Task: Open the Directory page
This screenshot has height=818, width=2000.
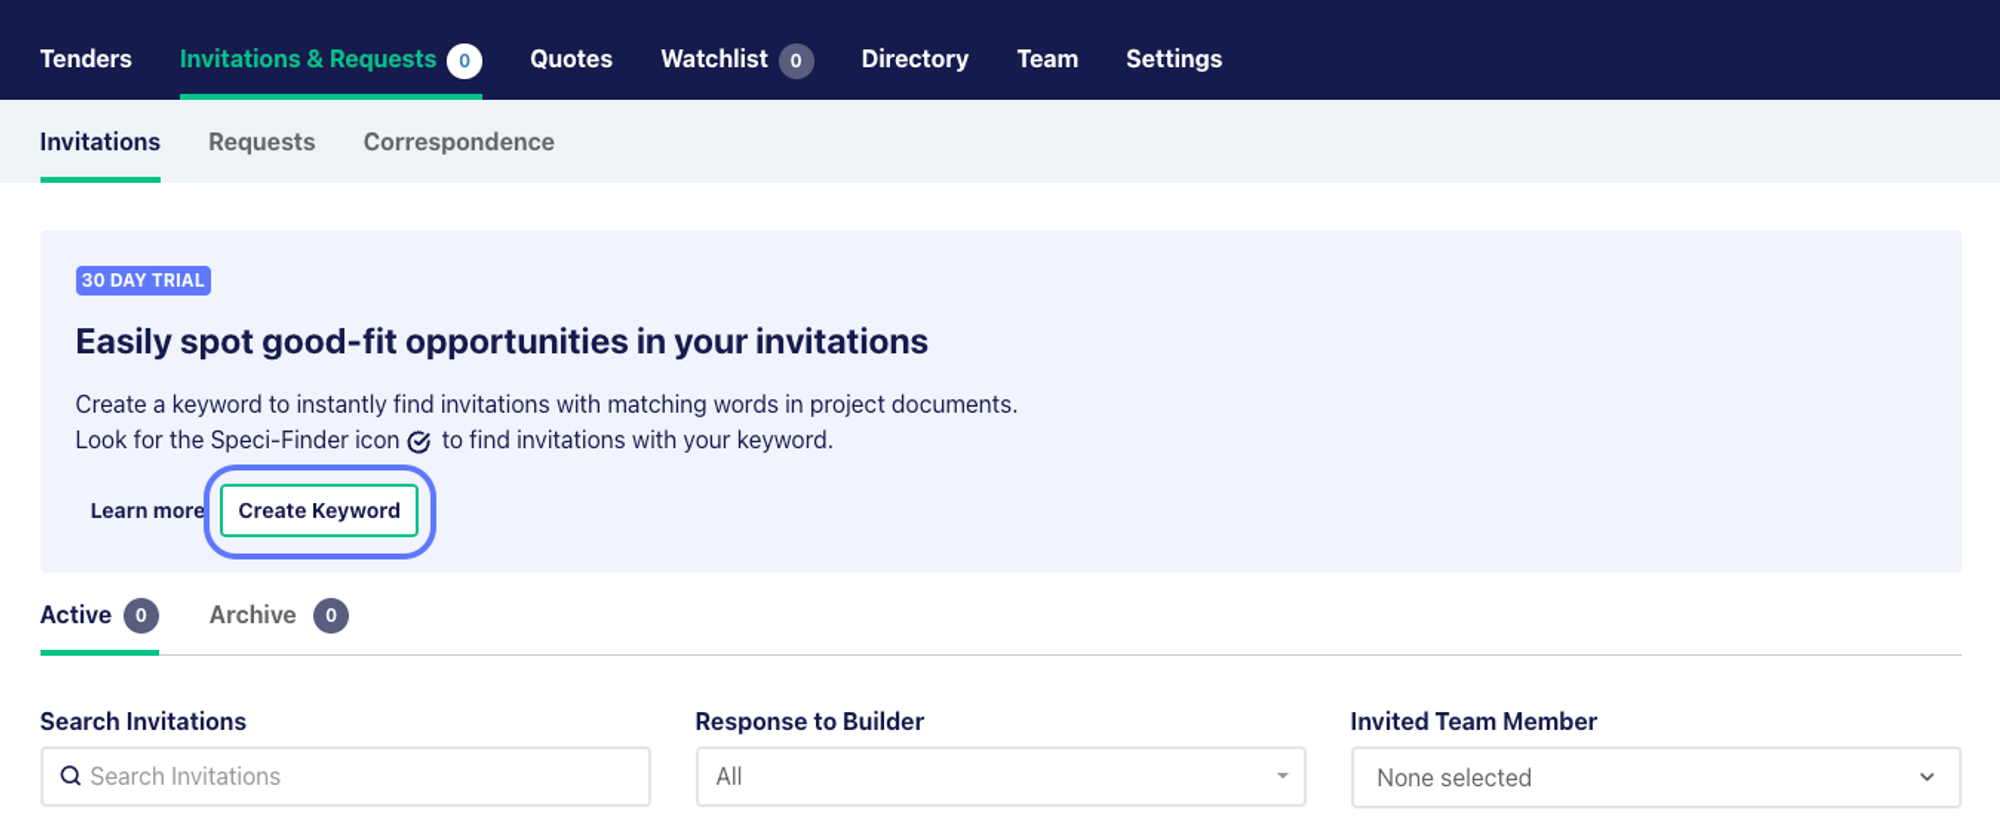Action: [915, 59]
